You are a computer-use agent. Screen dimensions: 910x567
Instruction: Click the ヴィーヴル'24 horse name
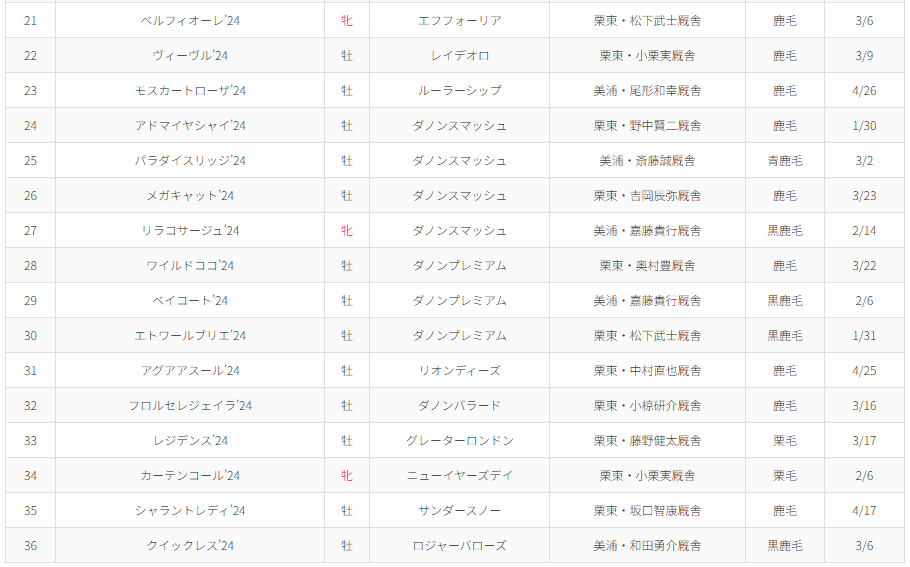click(x=190, y=55)
